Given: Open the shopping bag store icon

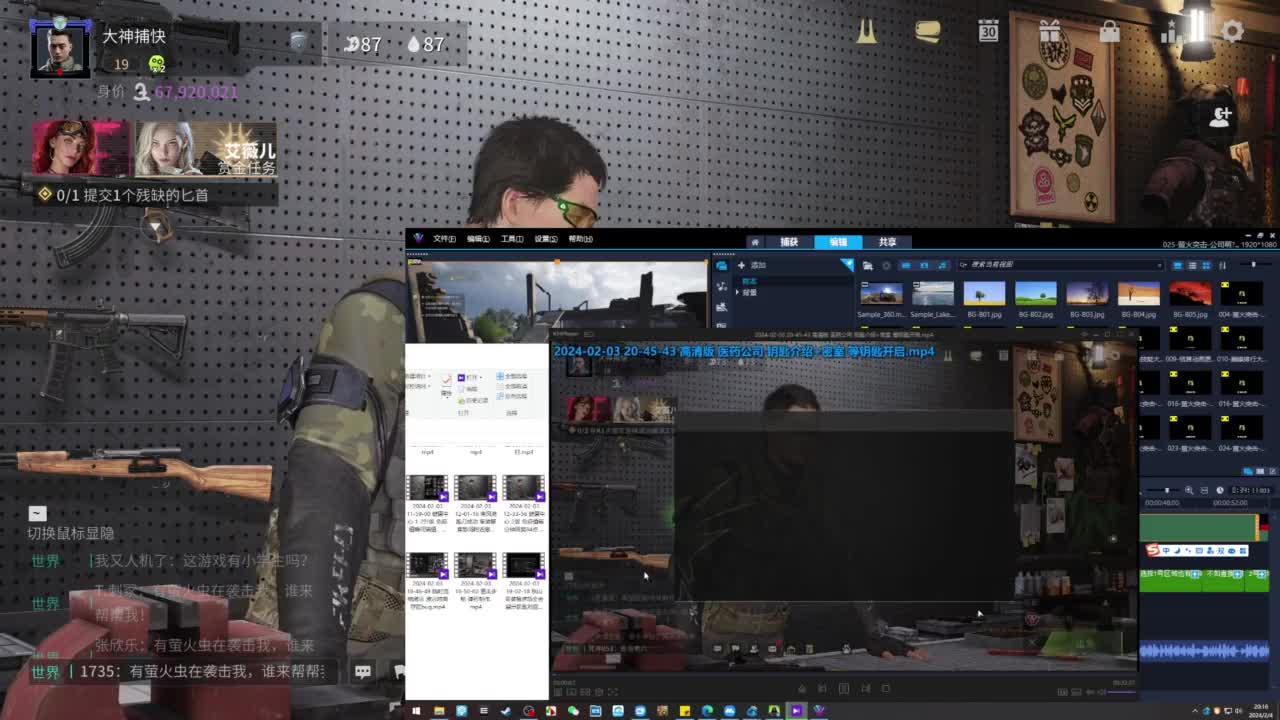Looking at the screenshot, I should [x=1110, y=31].
